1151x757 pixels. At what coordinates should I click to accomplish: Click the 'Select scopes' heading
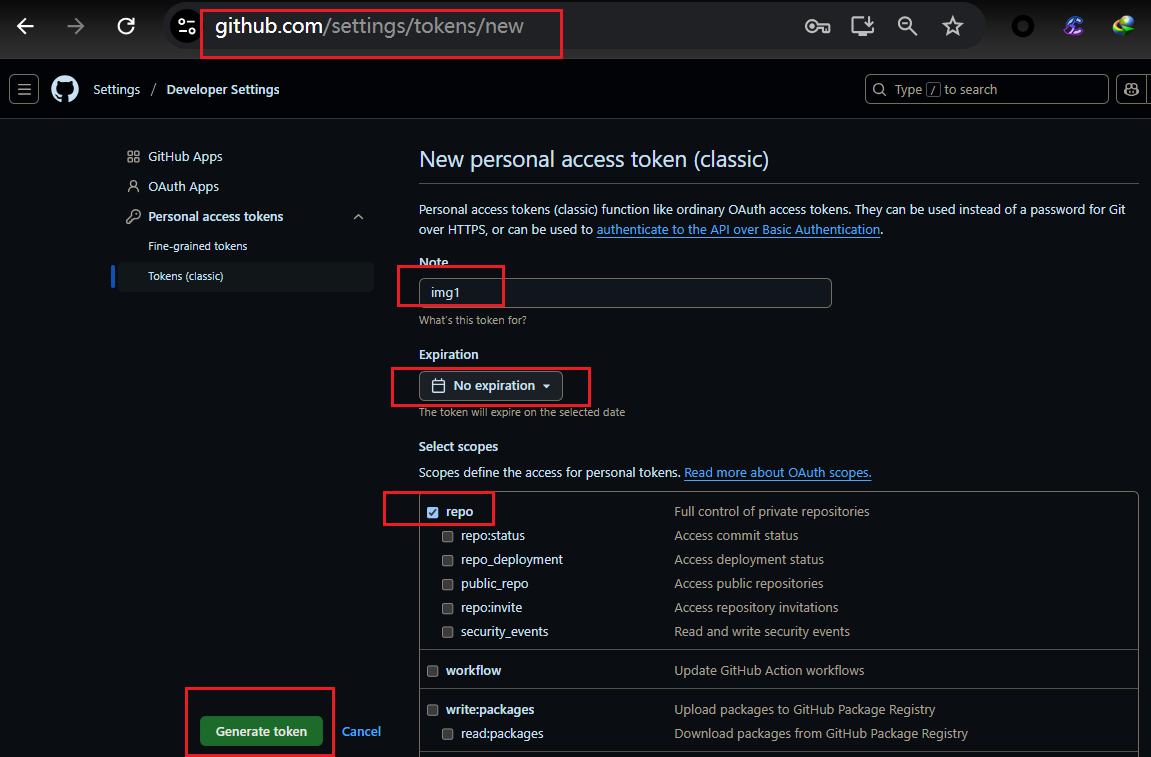[458, 446]
